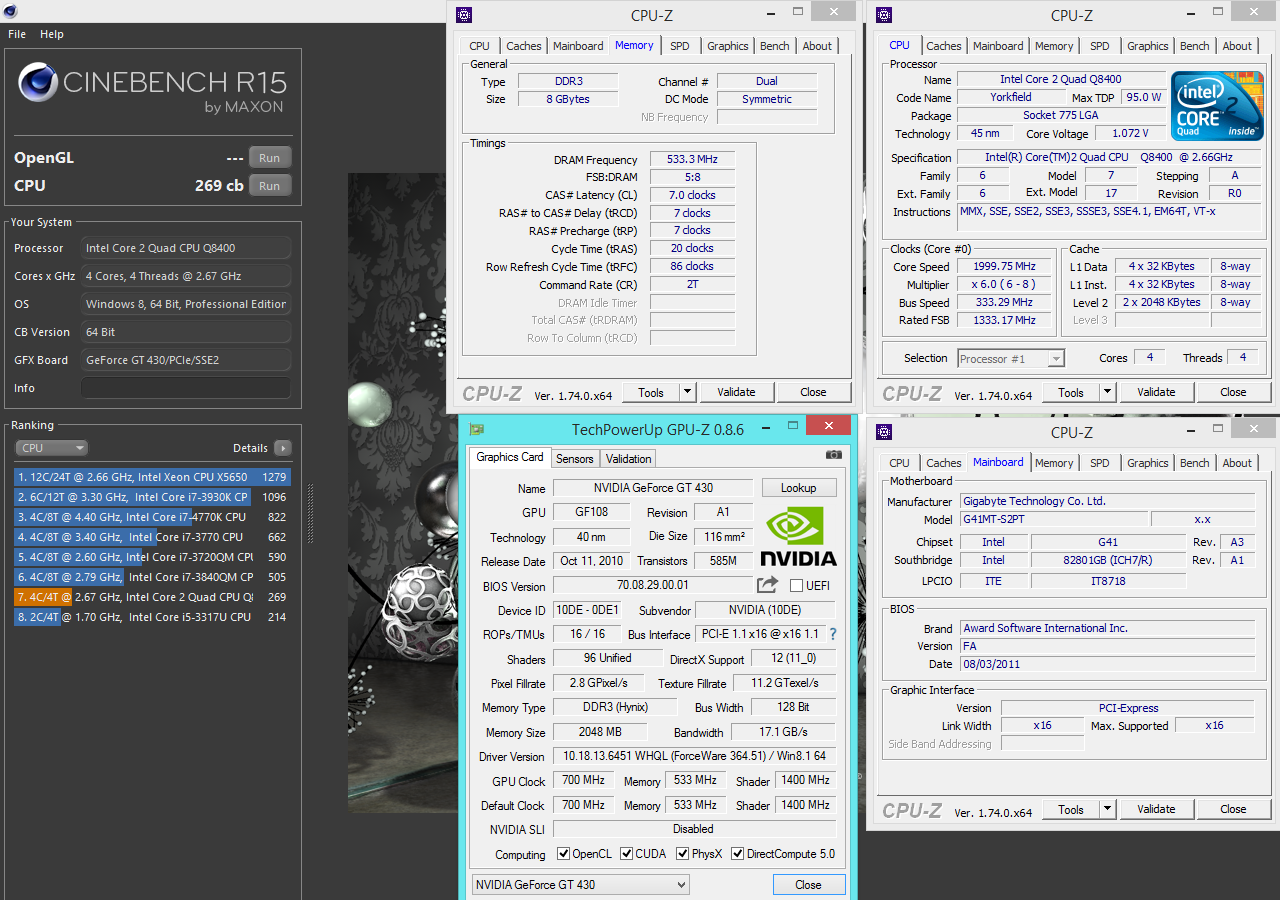Click the title bar icon of the CPU-tab CPU-Z window

pos(883,15)
